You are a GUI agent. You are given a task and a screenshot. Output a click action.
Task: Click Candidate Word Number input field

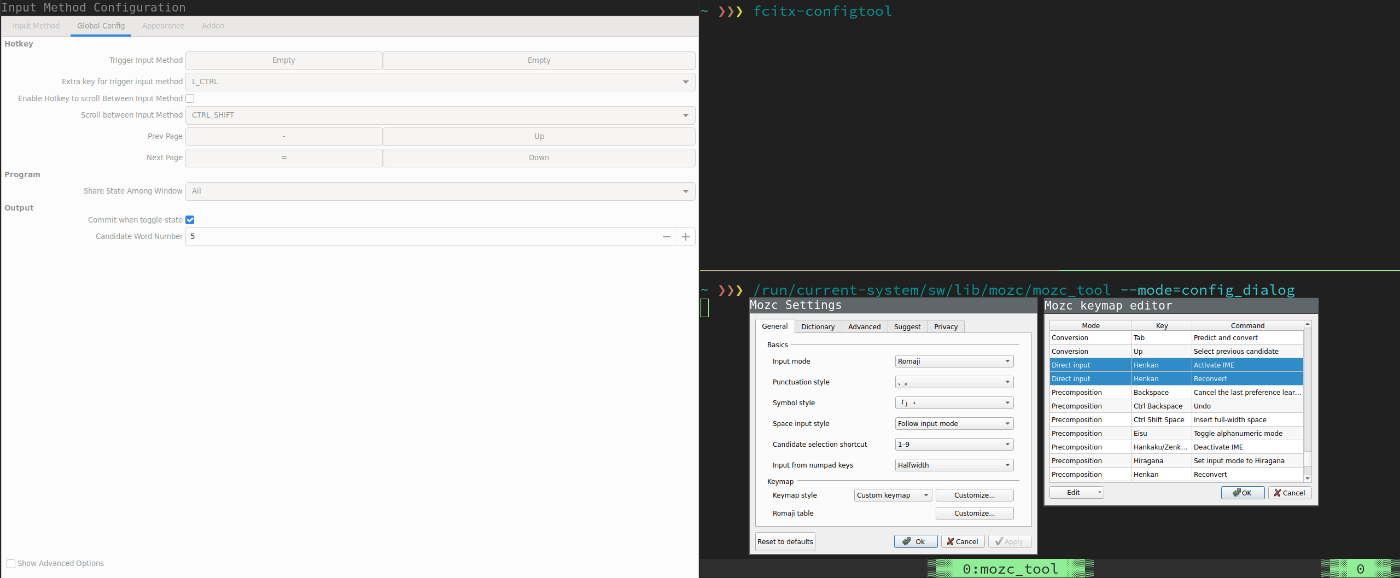pos(421,237)
